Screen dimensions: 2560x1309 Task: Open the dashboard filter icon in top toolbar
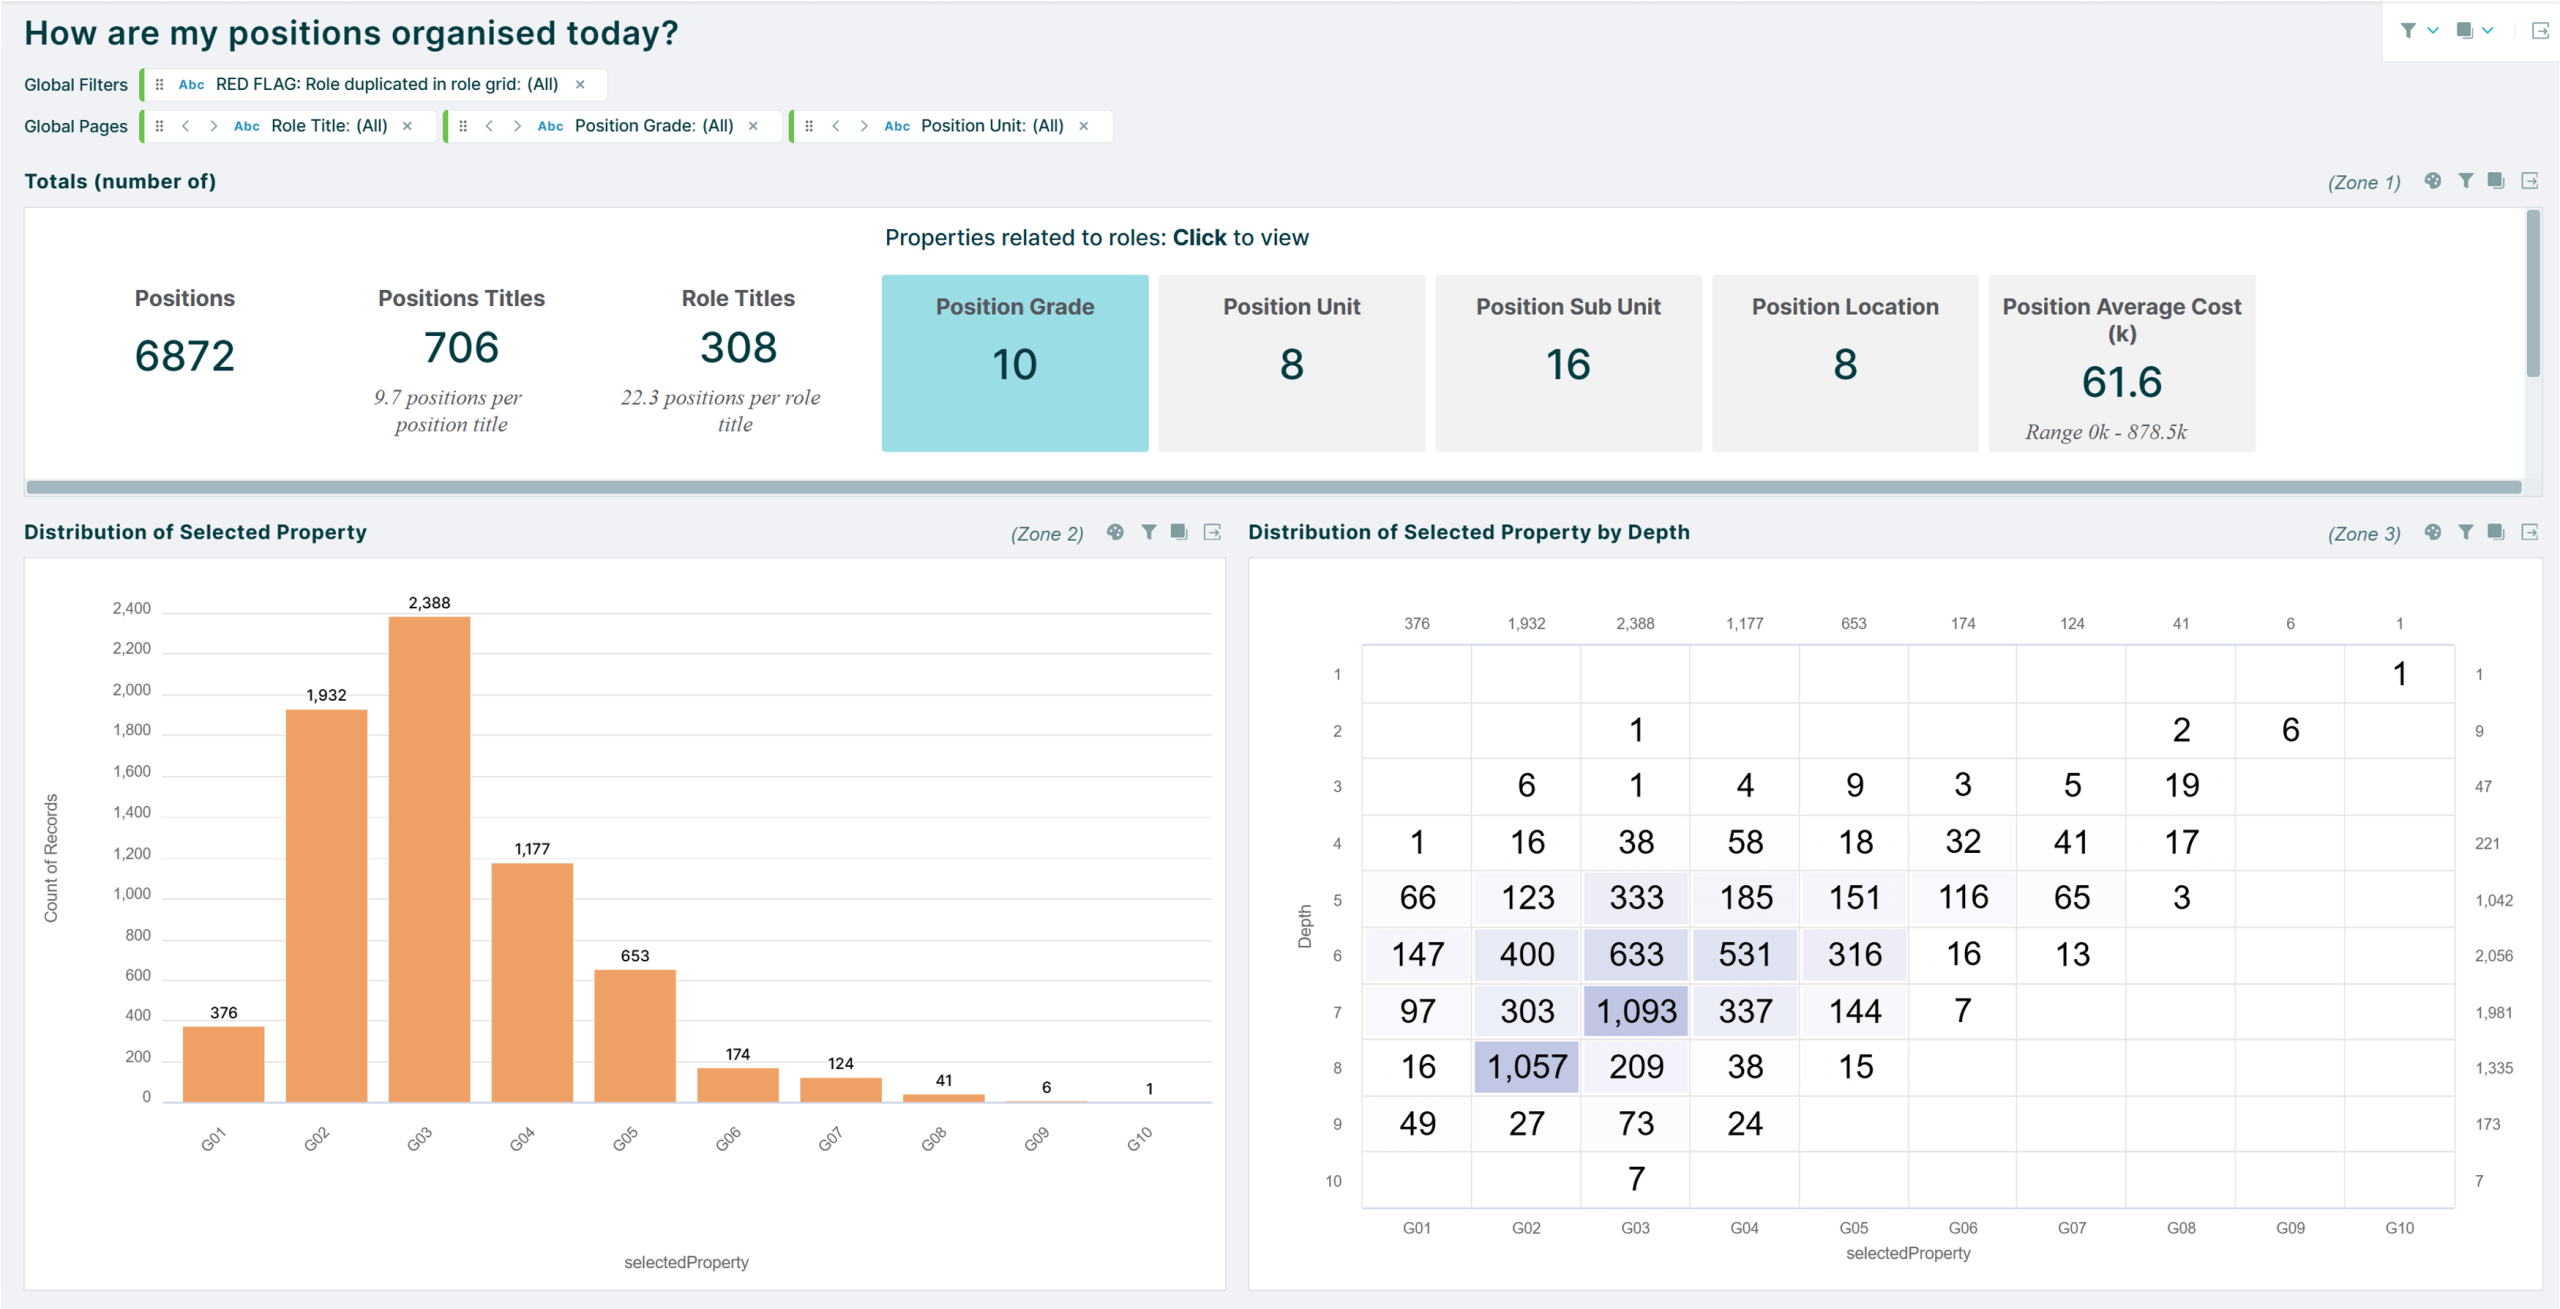click(2408, 31)
